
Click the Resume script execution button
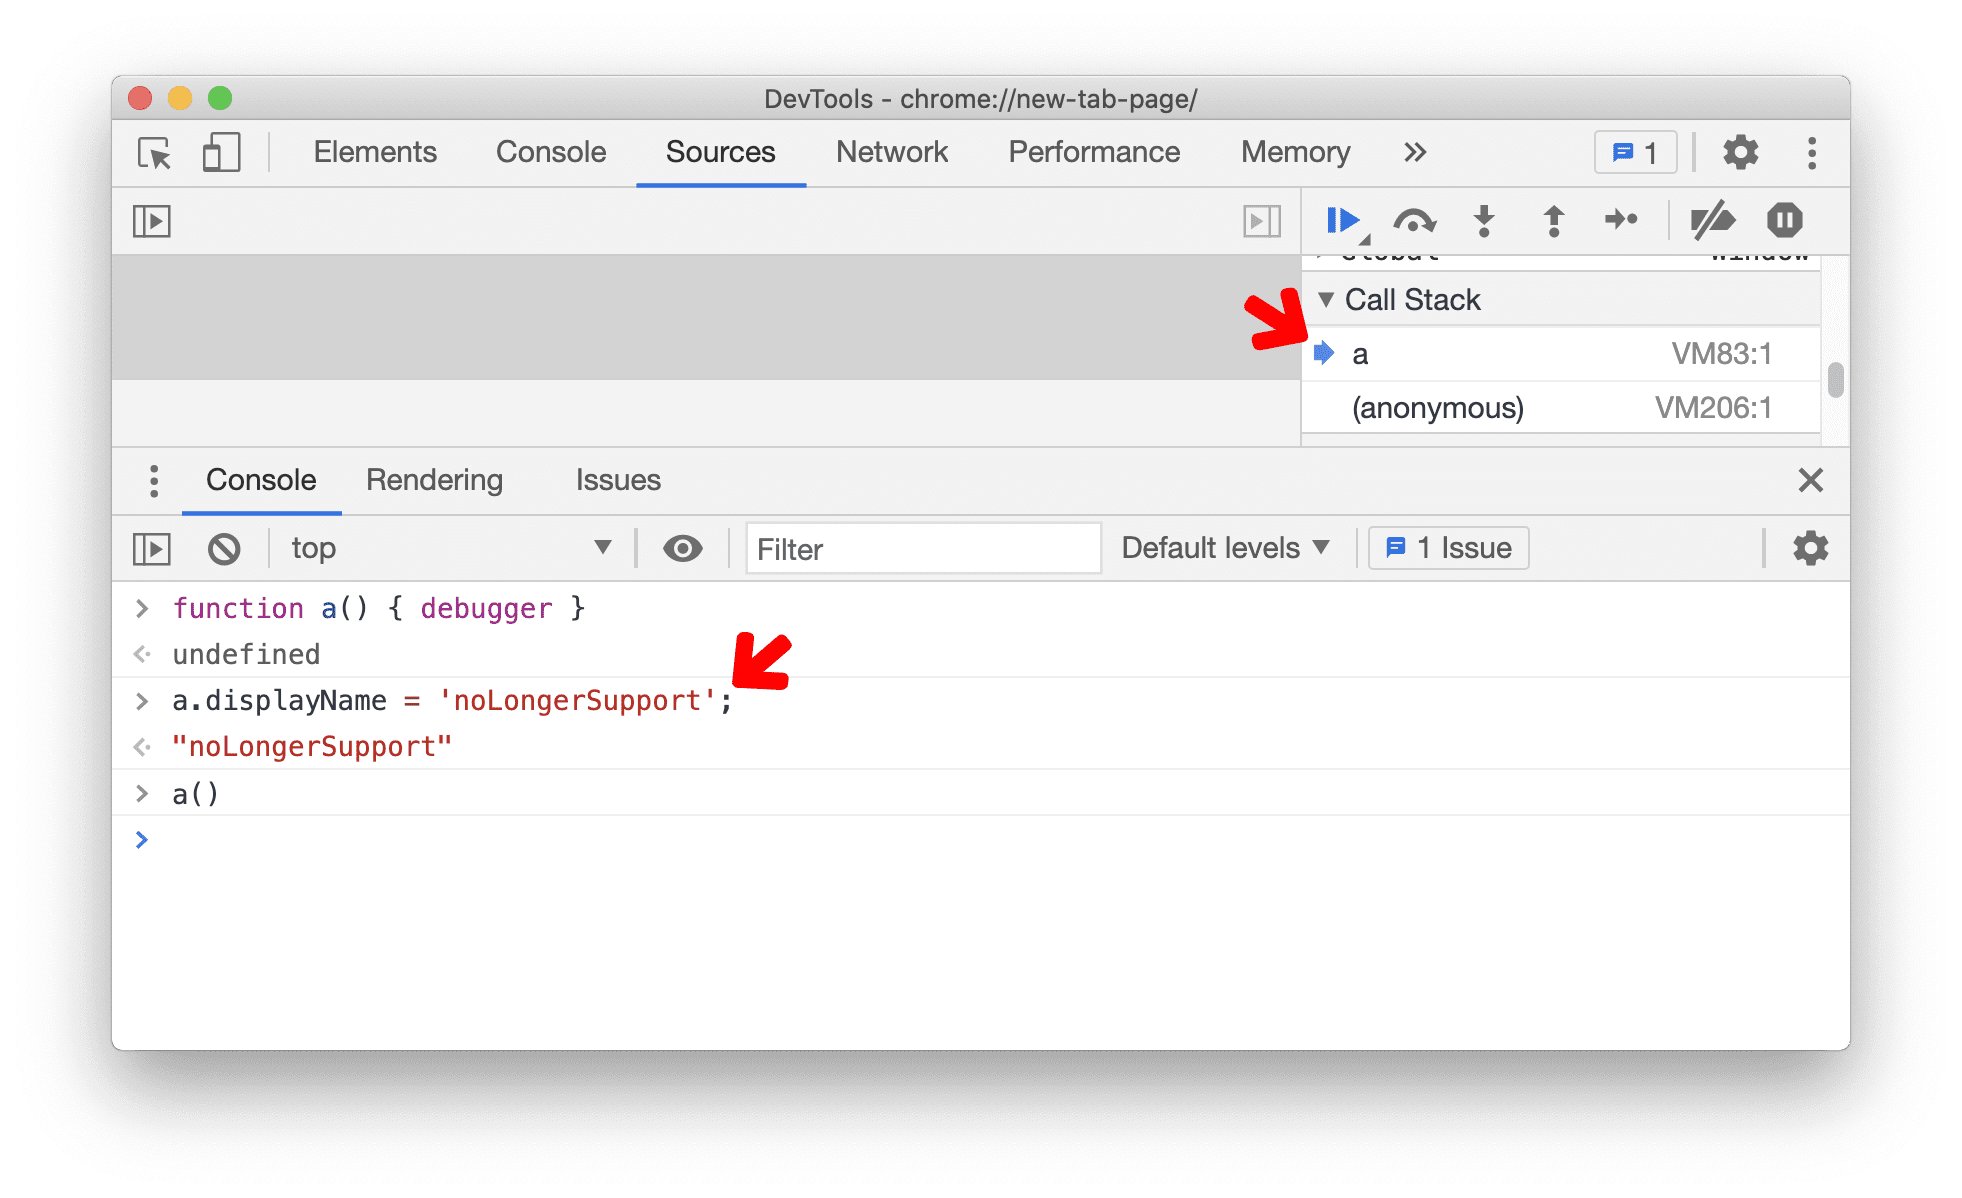click(x=1340, y=221)
